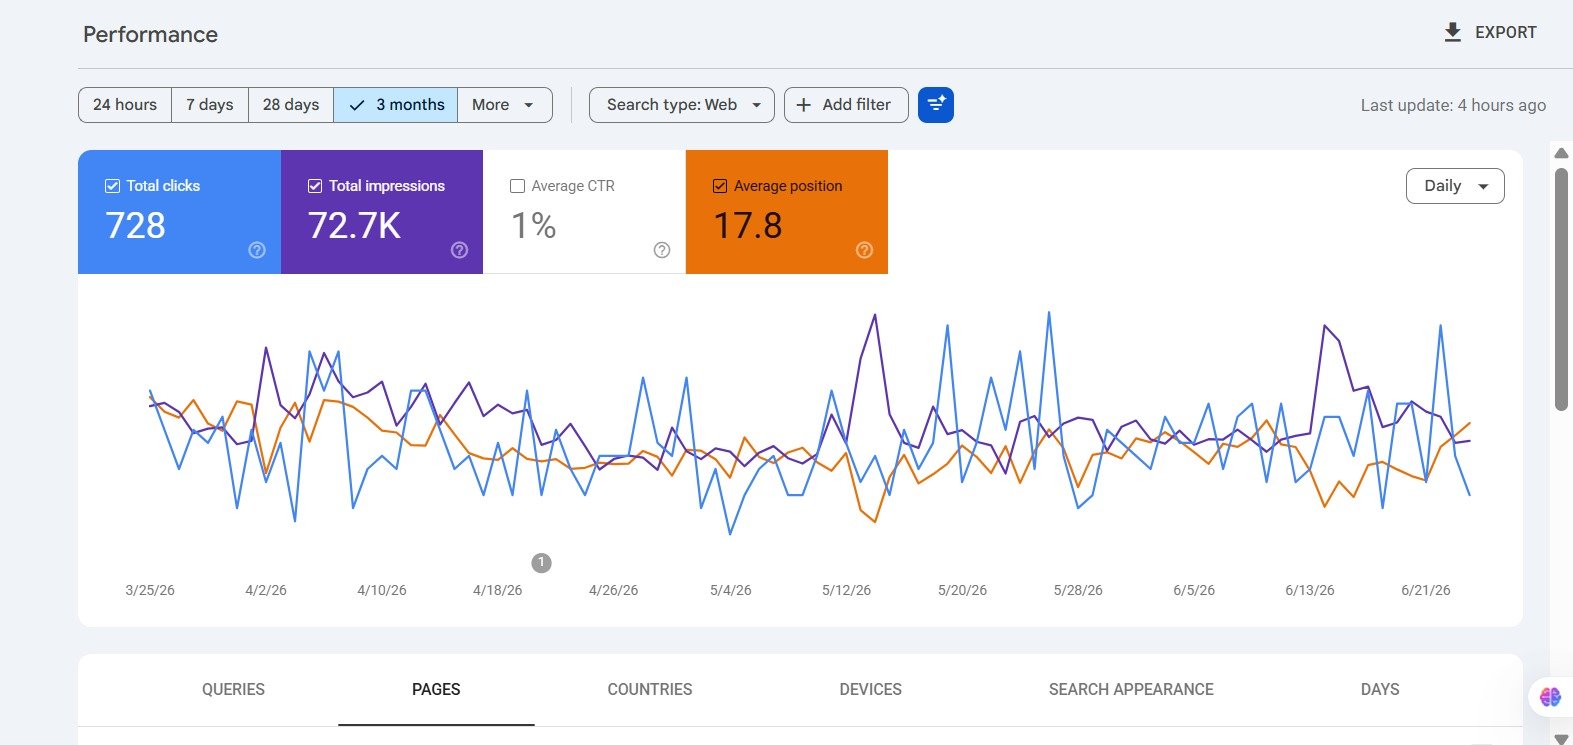Click the Last update: 4 hours ago text

[1453, 105]
